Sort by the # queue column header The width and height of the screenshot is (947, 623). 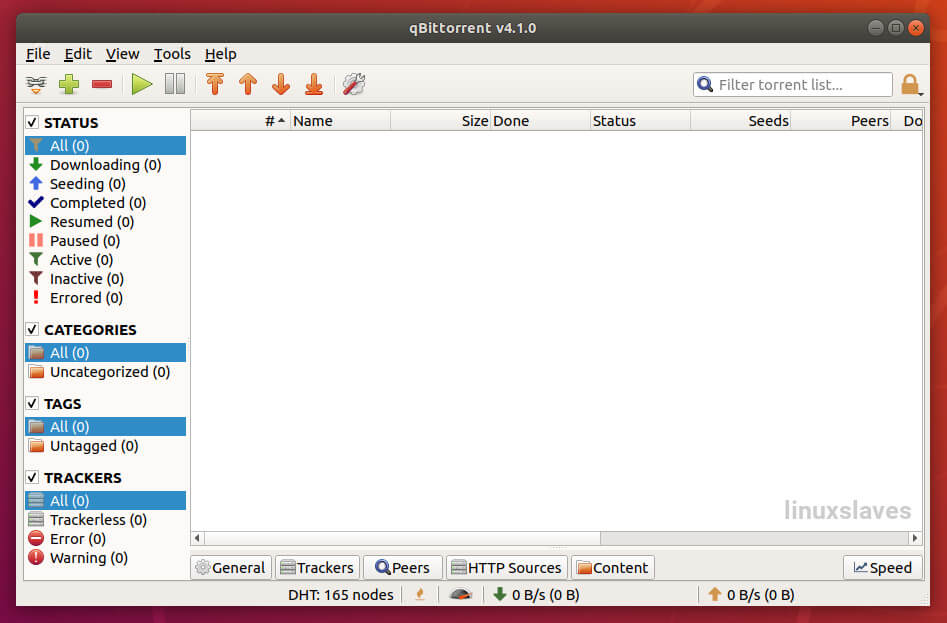[240, 121]
